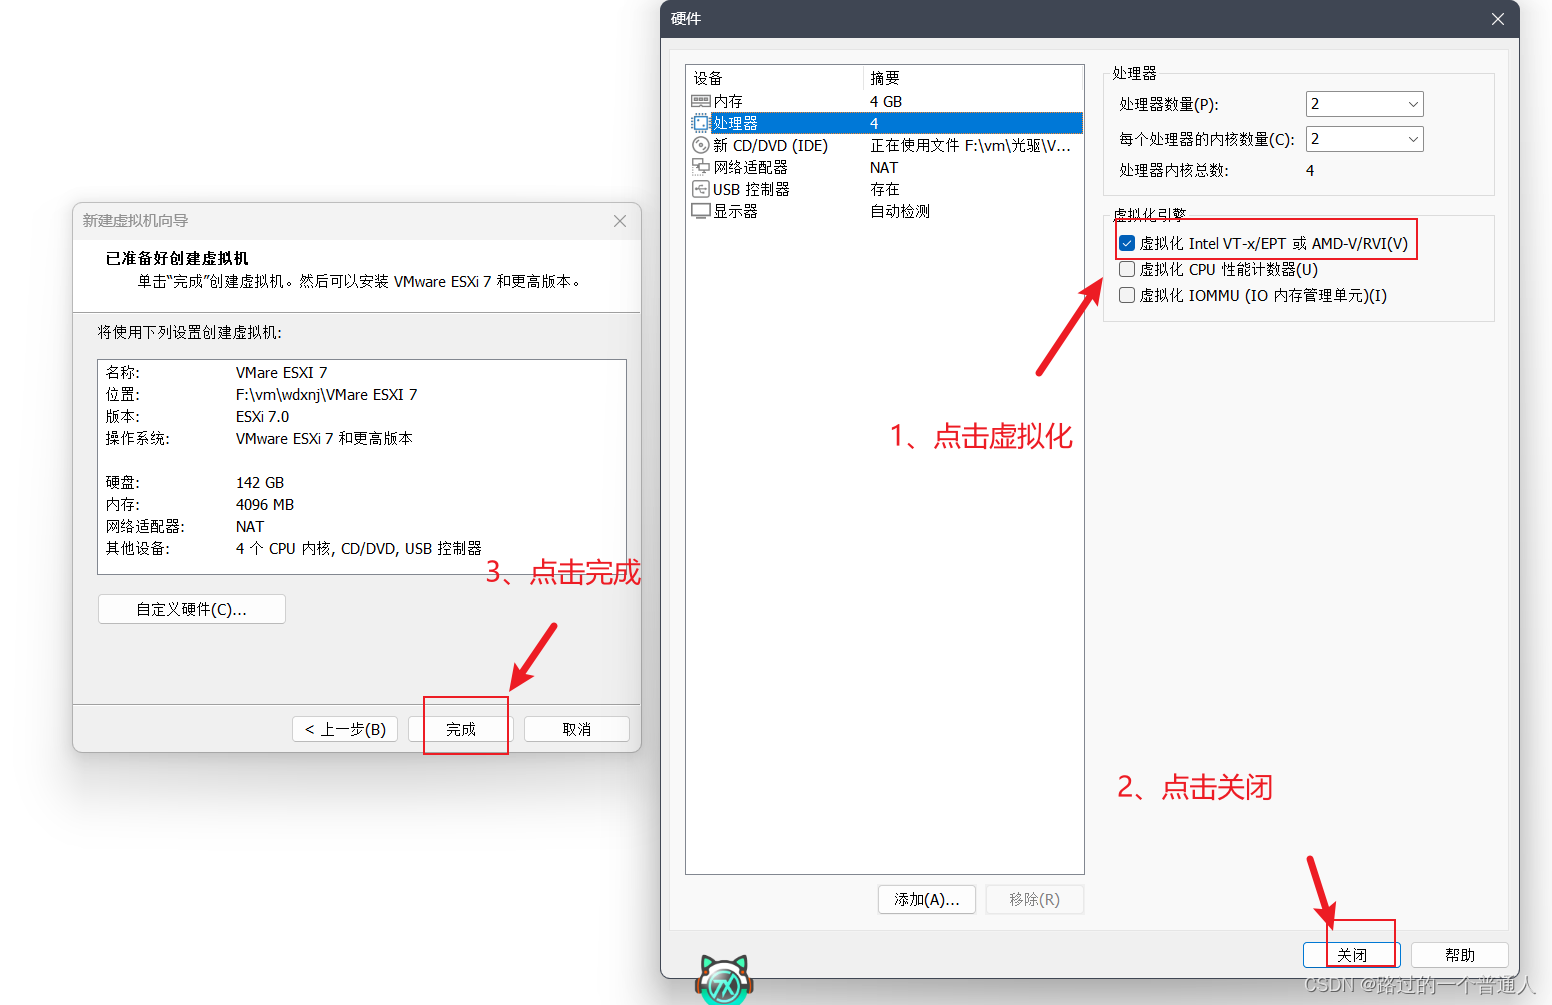Click the 142 GB disk value in wizard
Viewport: 1552px width, 1005px height.
260,482
